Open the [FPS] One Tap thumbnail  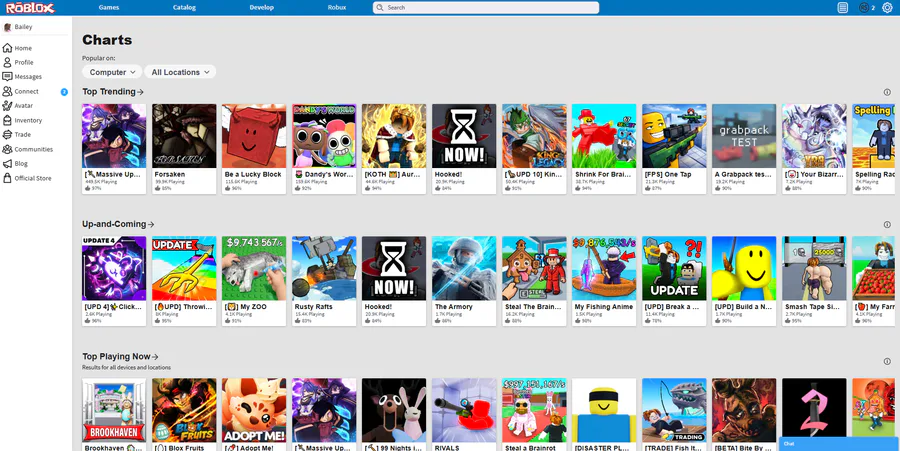pyautogui.click(x=674, y=136)
